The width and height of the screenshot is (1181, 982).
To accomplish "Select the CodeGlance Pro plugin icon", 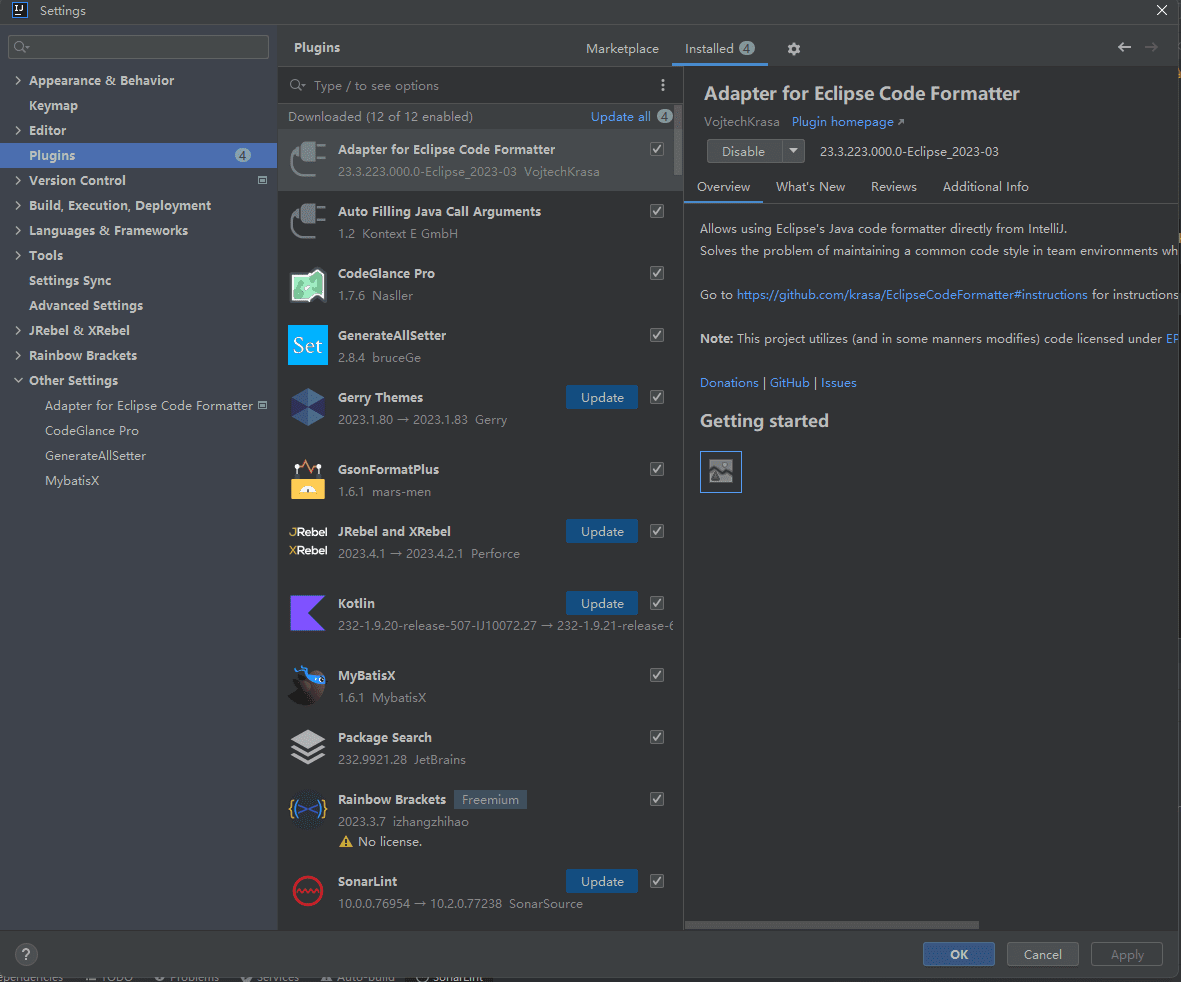I will (x=308, y=285).
